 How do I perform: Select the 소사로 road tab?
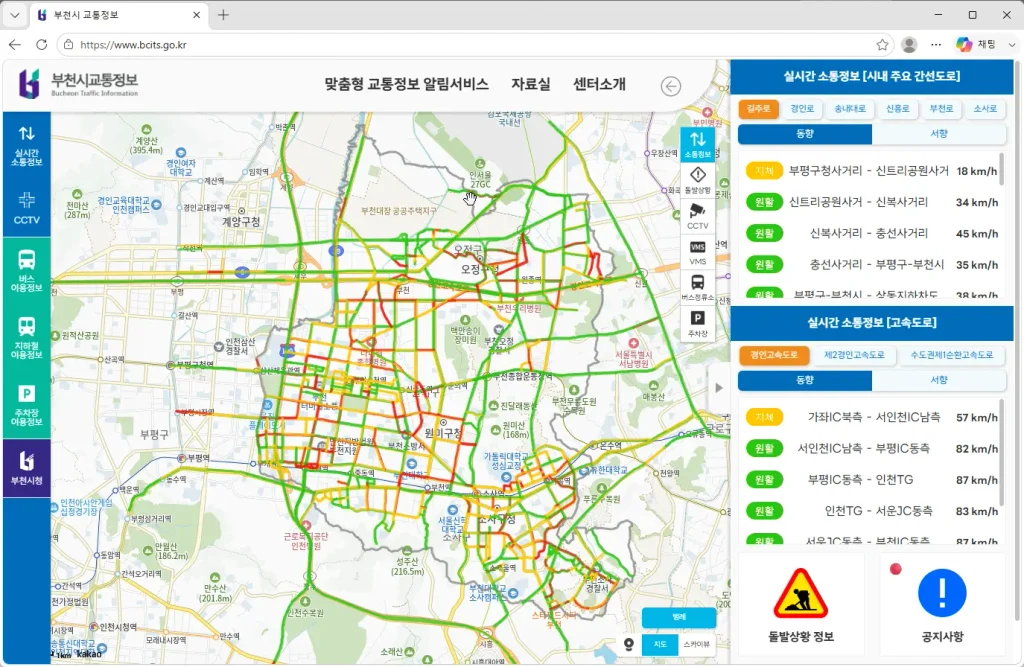click(x=985, y=109)
